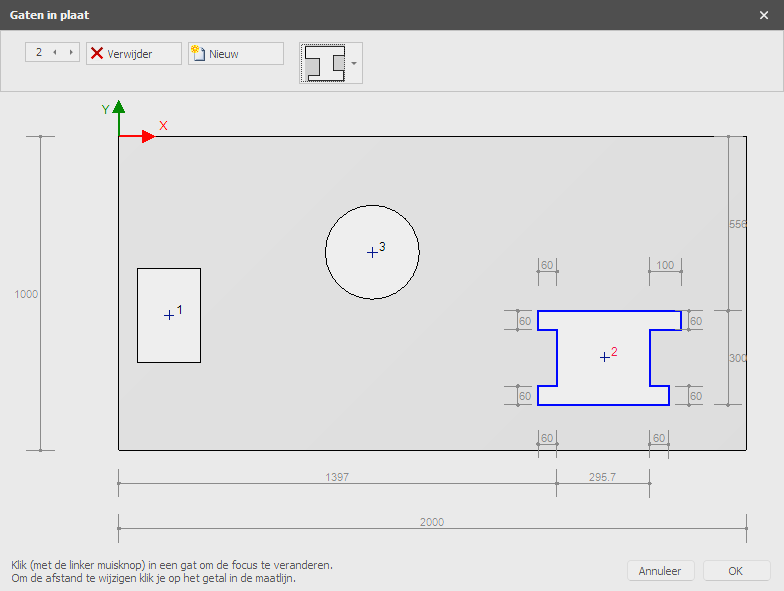Edit the 100 top-right notch dimension
This screenshot has height=591, width=784.
(665, 266)
